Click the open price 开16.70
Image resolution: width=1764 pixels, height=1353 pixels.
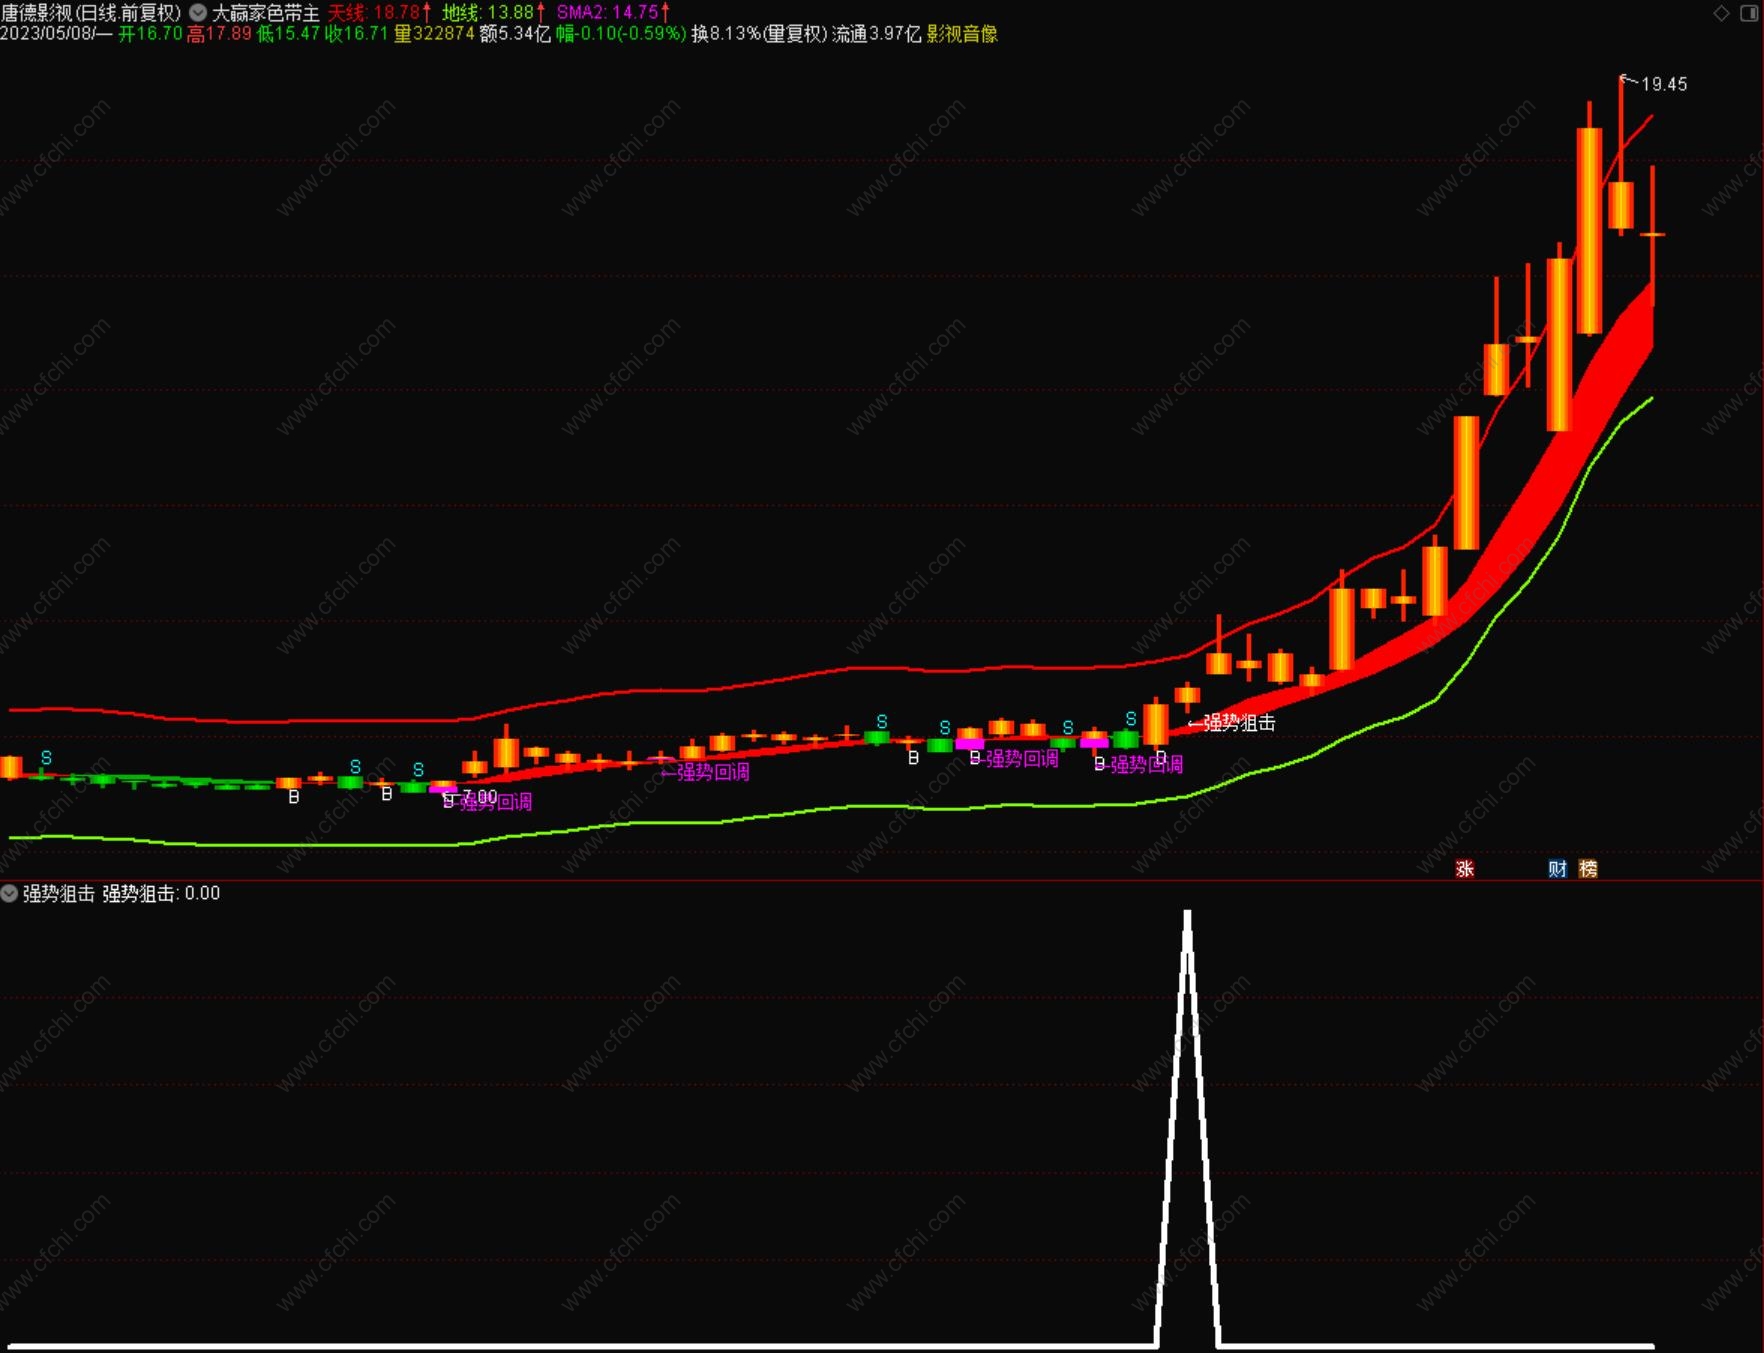(x=150, y=34)
